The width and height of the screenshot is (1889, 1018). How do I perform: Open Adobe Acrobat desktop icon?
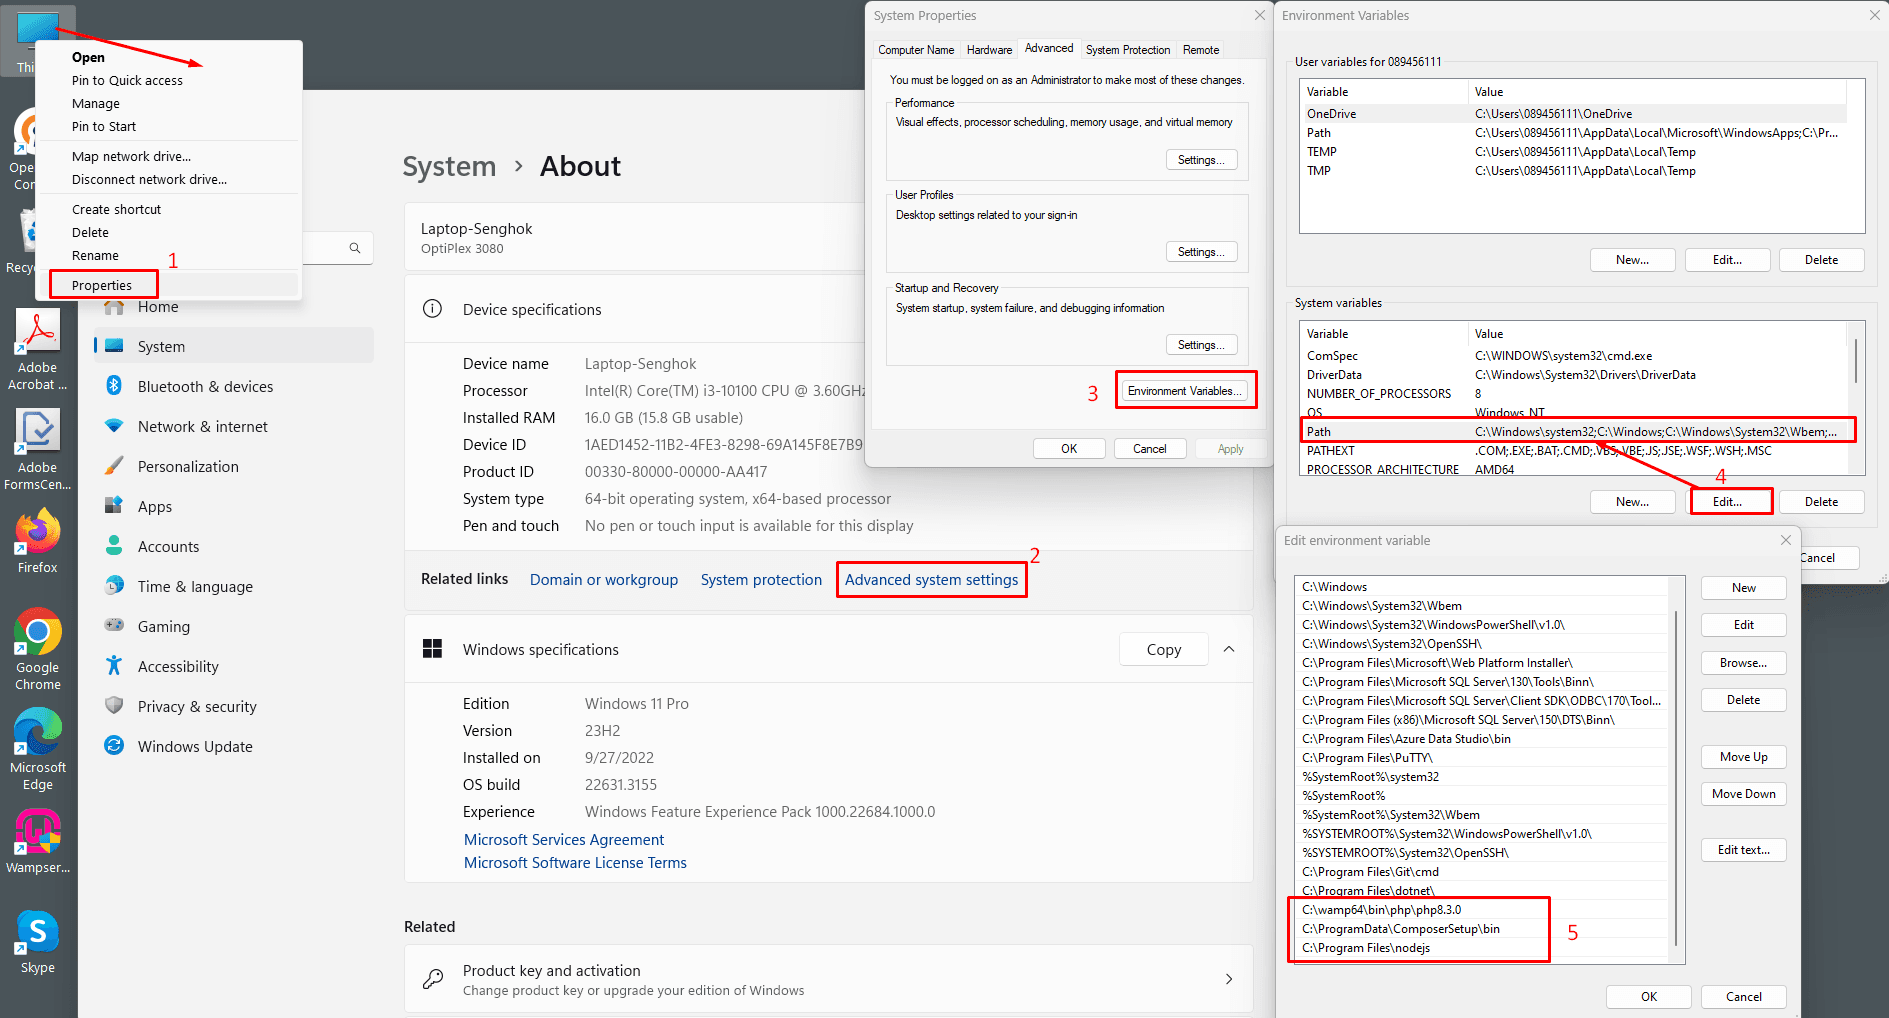click(x=37, y=334)
